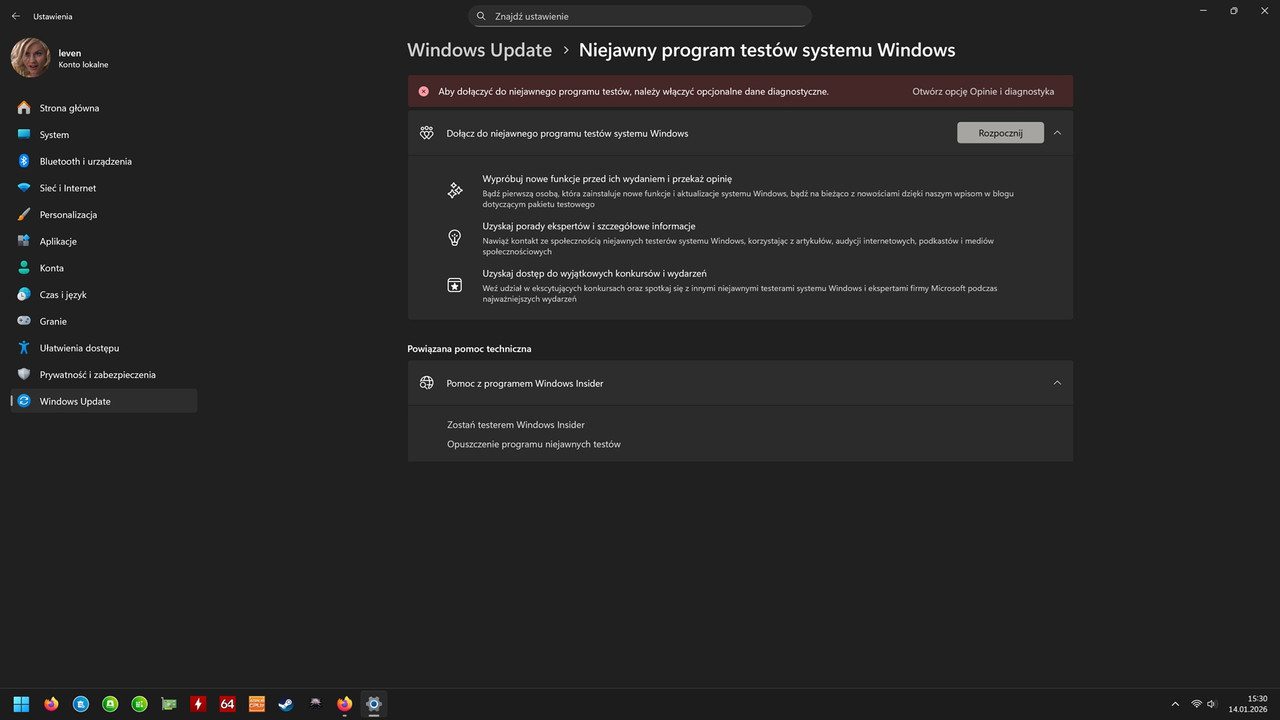Show hidden tray icons with the chevron

pos(1177,704)
